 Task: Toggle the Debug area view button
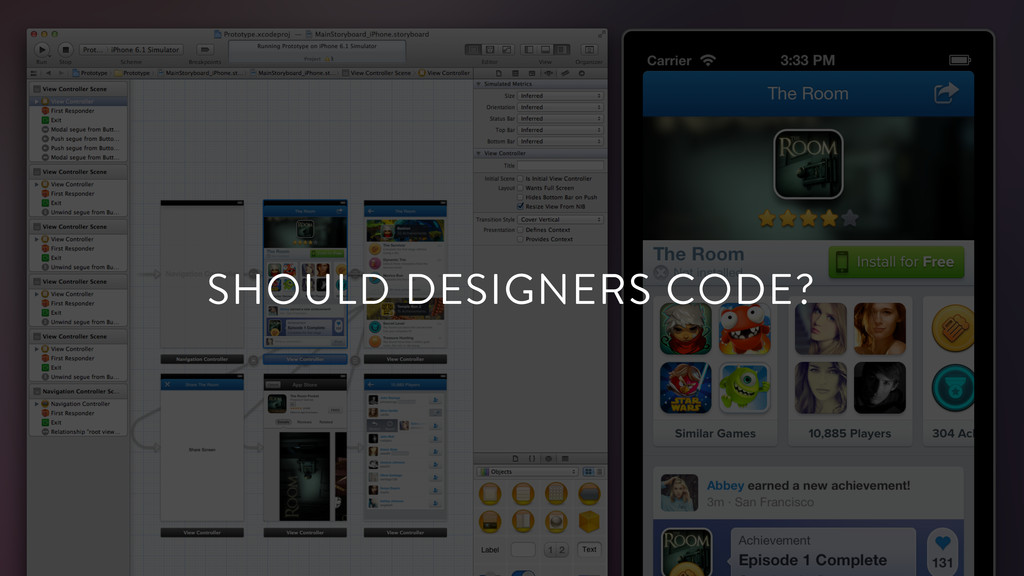coord(545,50)
